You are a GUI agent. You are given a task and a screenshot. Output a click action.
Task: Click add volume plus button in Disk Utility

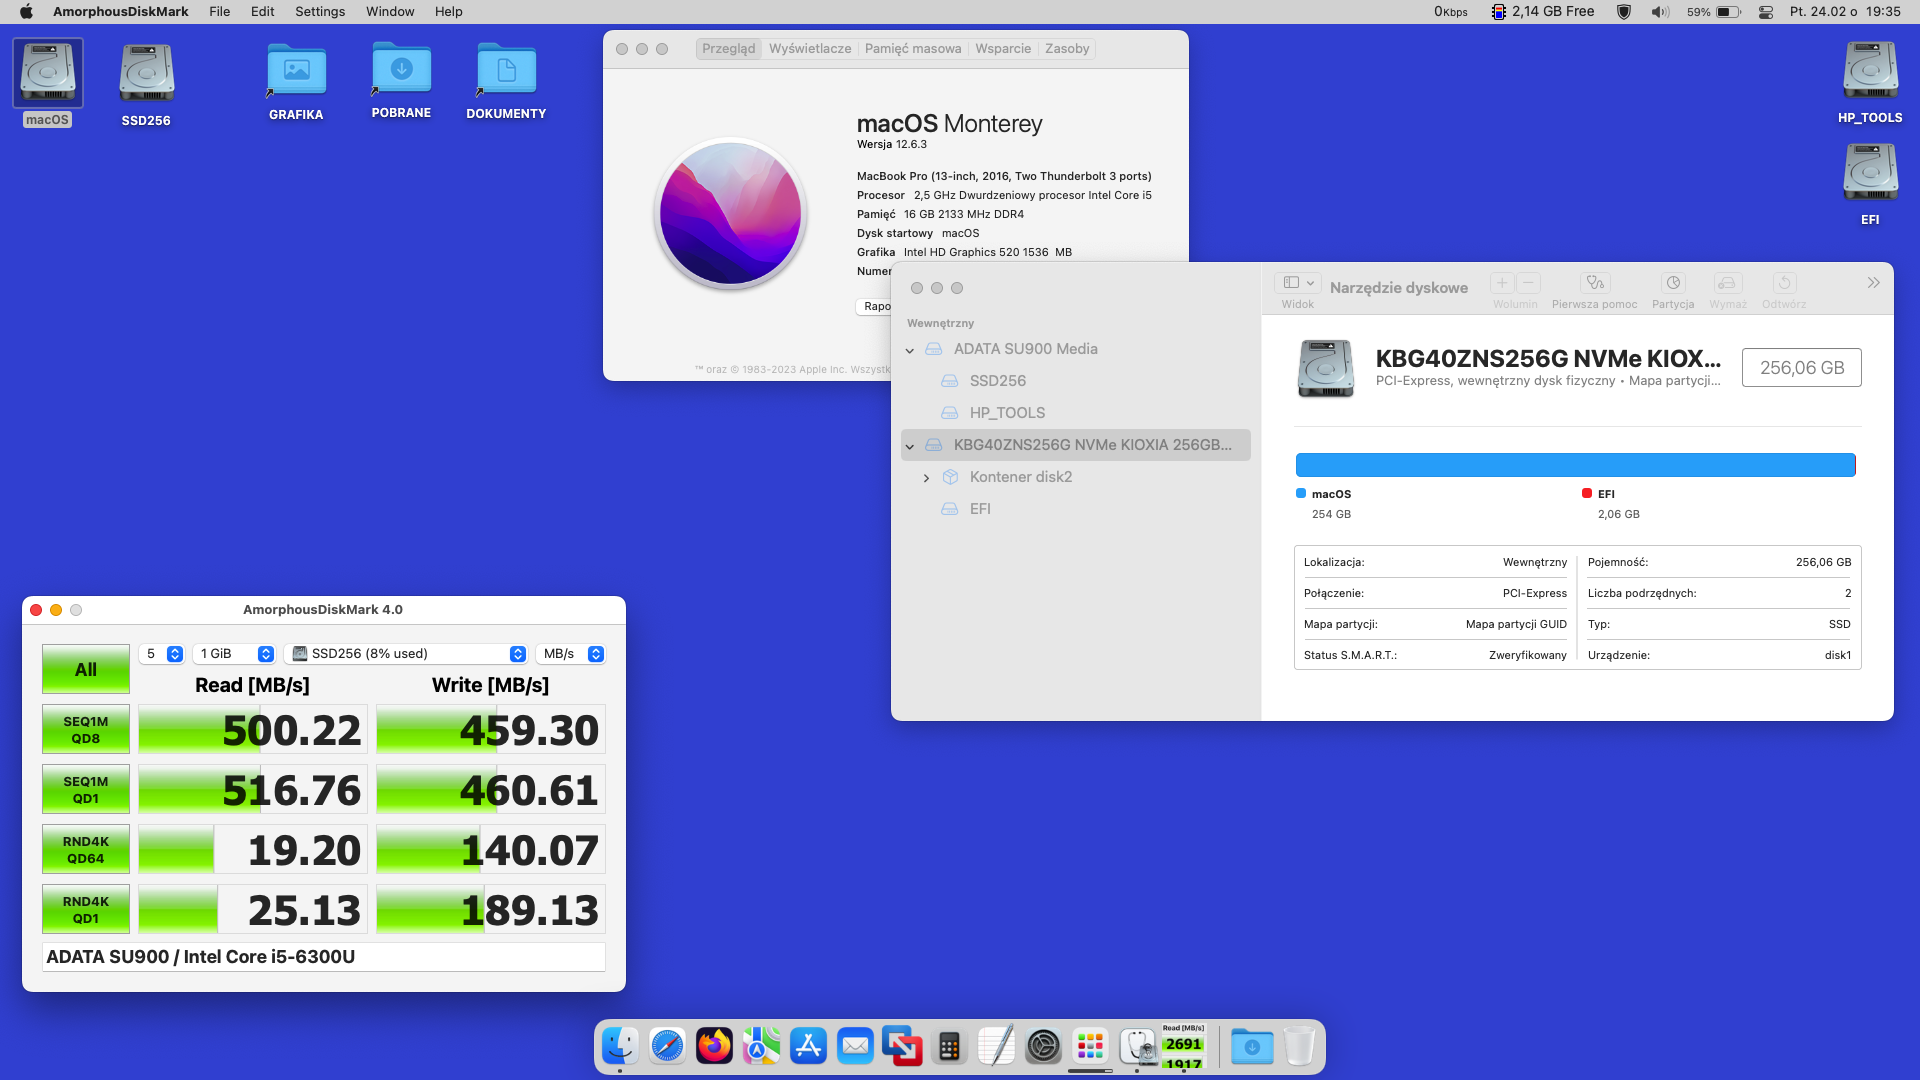pos(1502,283)
